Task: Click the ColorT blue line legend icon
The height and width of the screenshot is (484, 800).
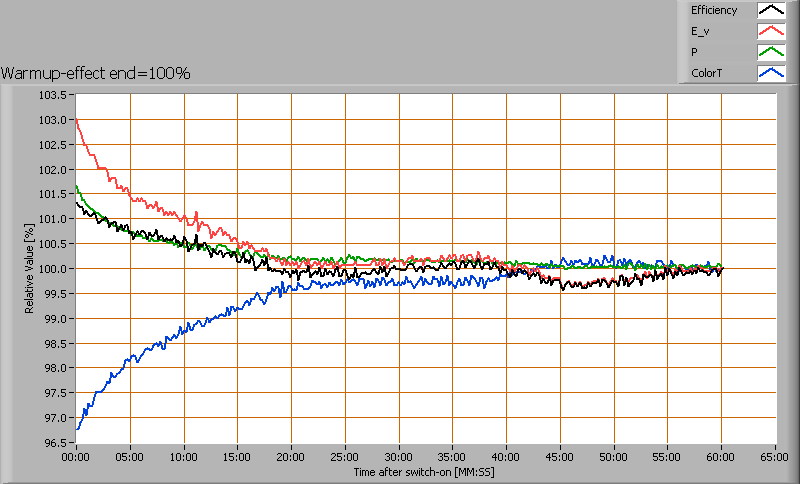Action: click(770, 73)
